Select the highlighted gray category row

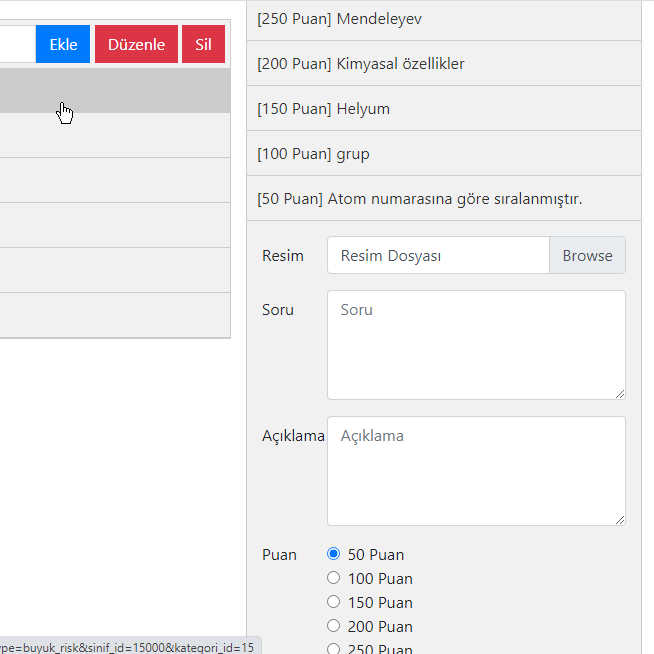point(115,90)
